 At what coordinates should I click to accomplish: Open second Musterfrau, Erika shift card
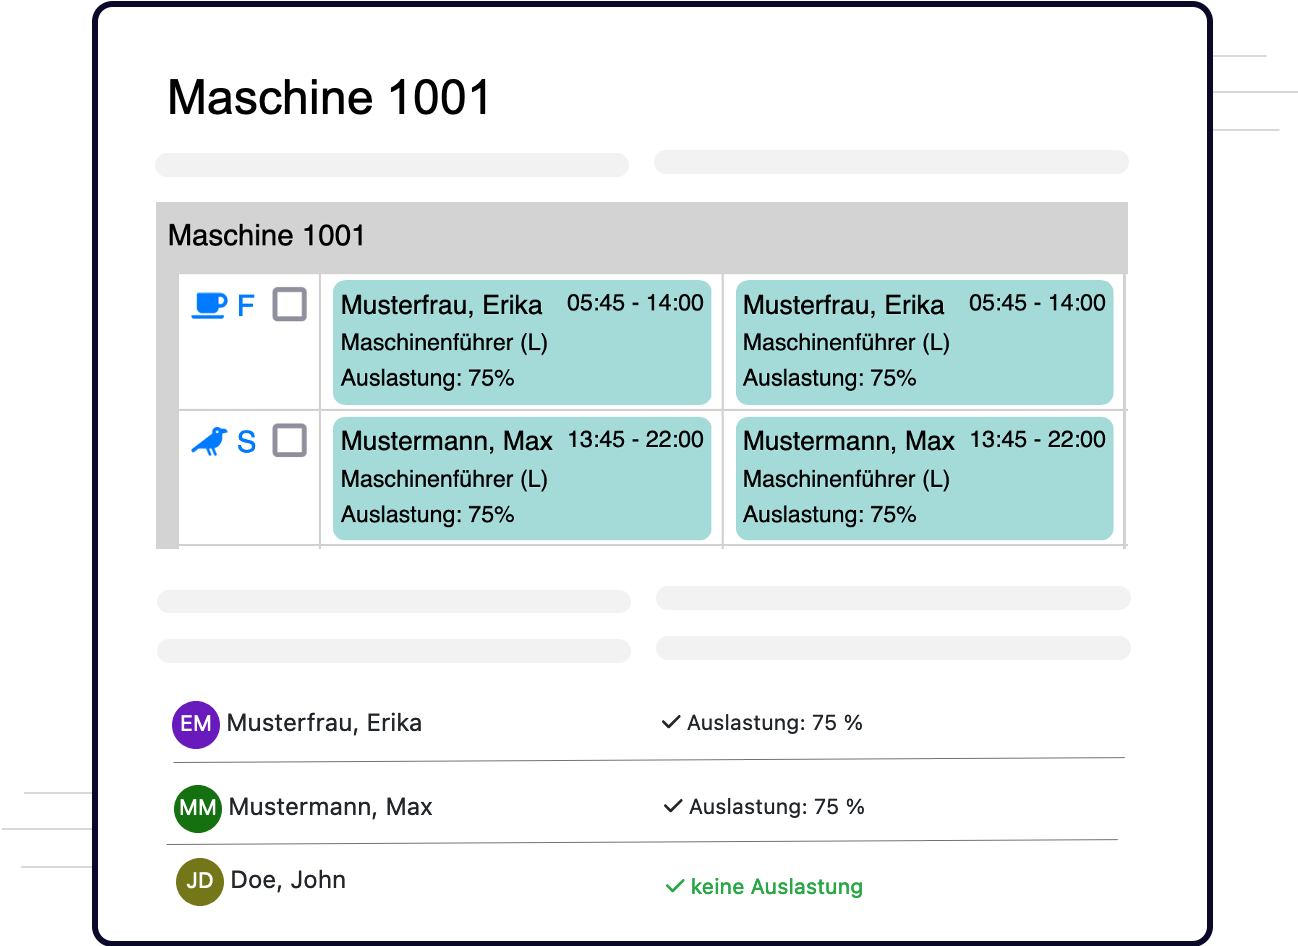[924, 342]
